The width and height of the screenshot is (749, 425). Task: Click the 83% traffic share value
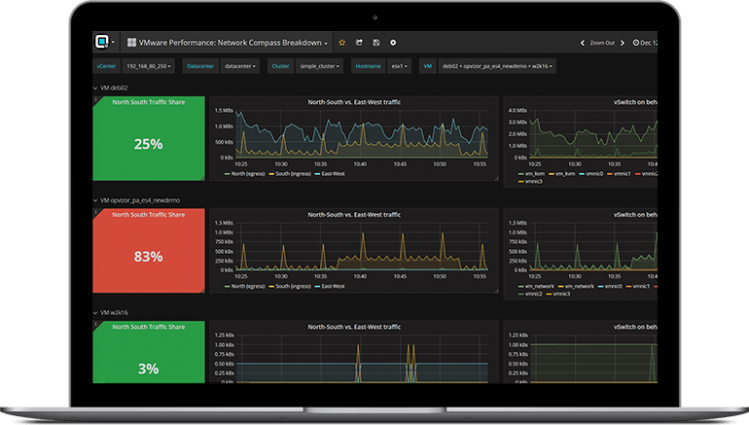[x=149, y=257]
